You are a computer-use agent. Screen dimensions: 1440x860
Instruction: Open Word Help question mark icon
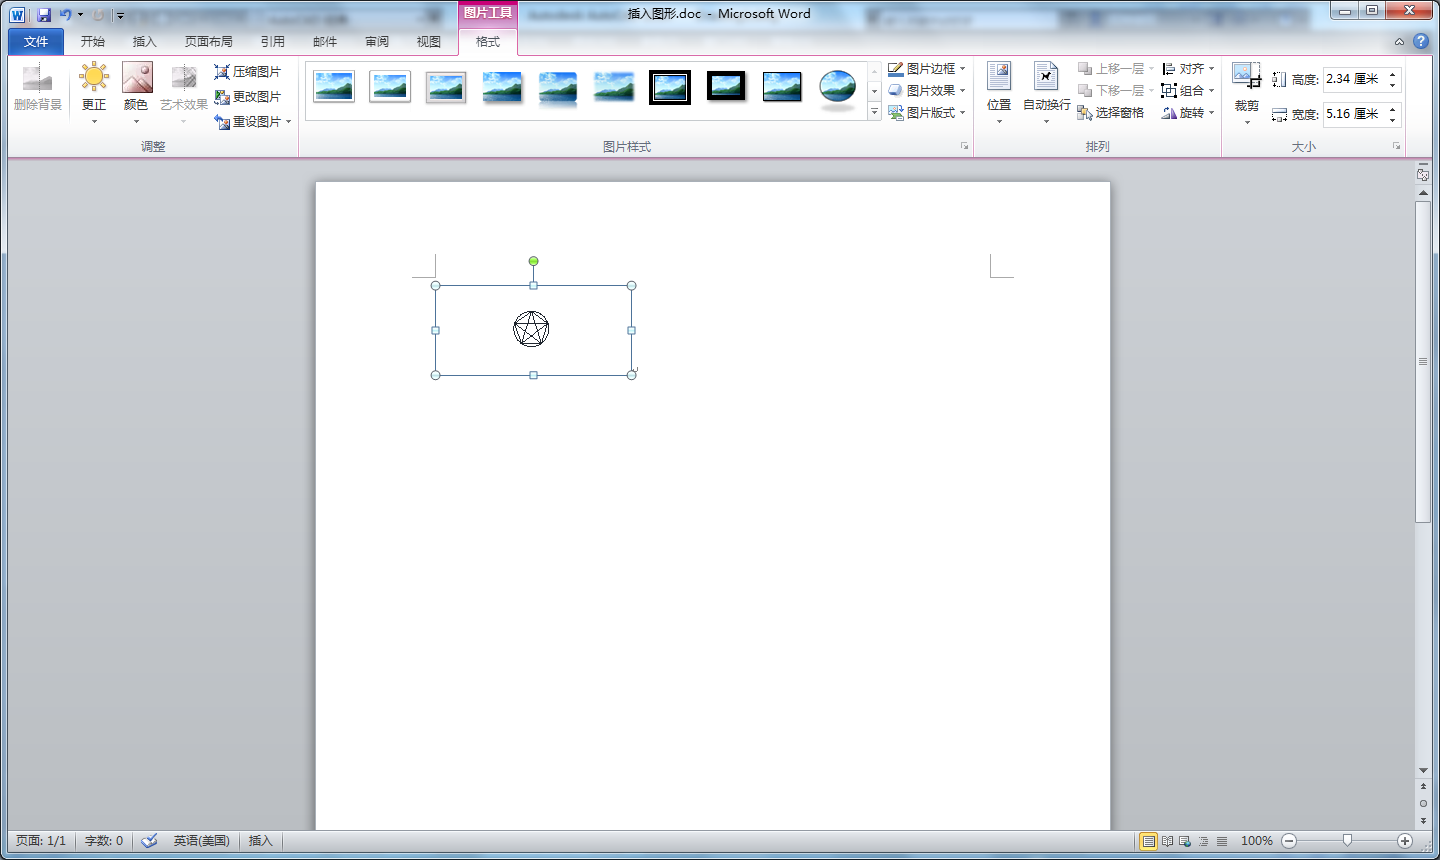pos(1421,41)
